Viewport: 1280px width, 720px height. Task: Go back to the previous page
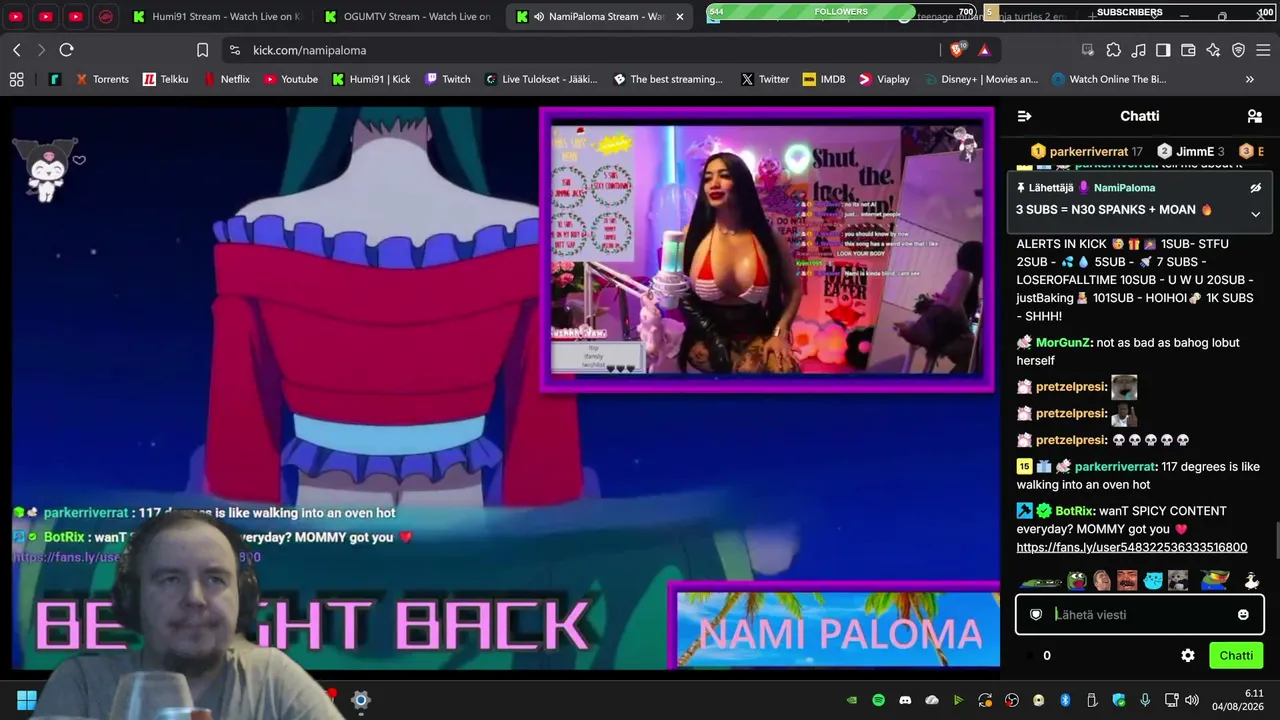tap(17, 50)
